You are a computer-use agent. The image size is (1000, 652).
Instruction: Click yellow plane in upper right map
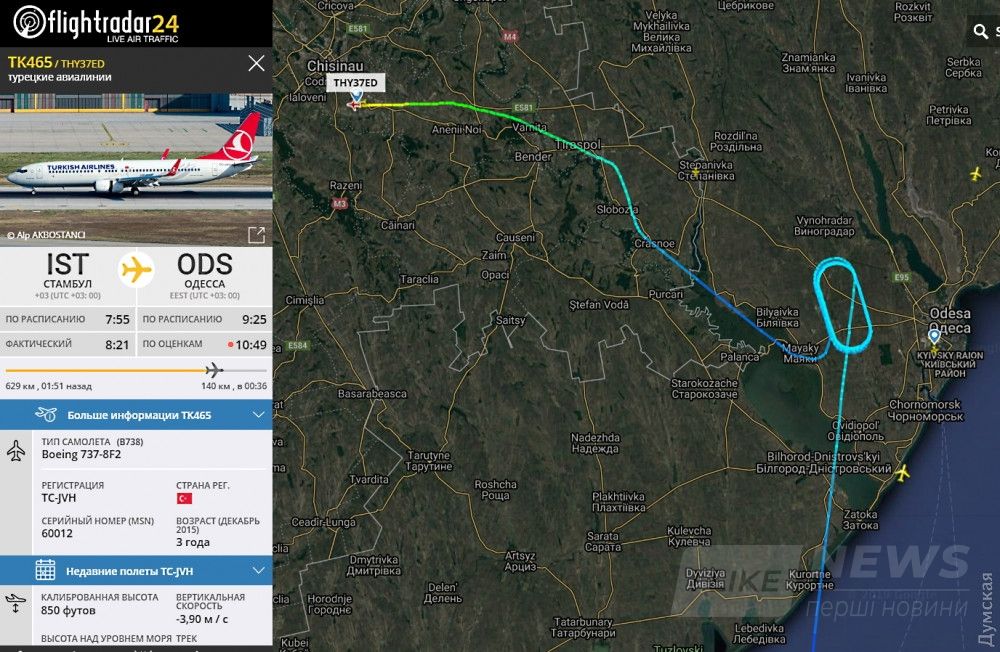pos(975,174)
